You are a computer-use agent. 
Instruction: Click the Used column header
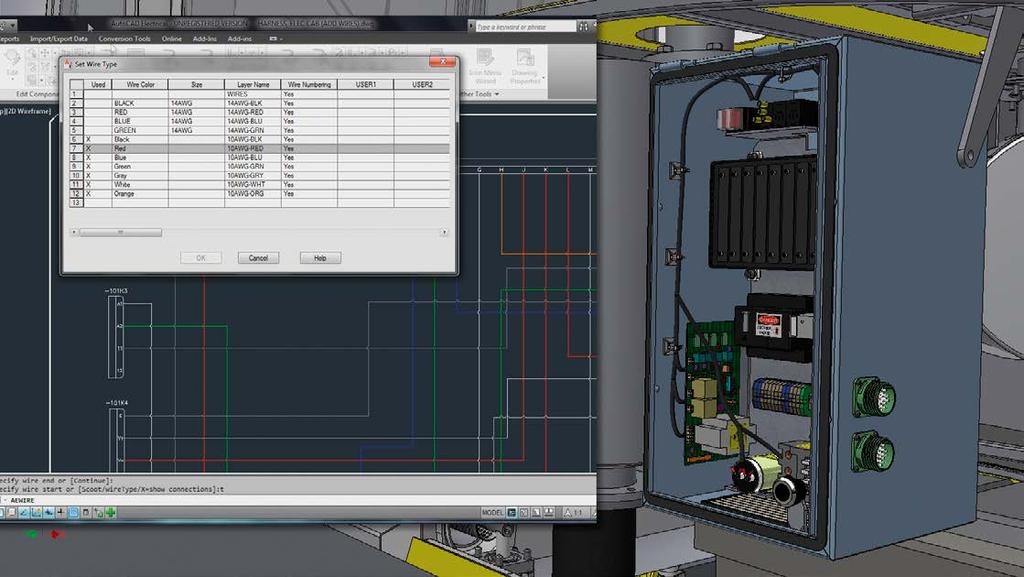pyautogui.click(x=98, y=85)
